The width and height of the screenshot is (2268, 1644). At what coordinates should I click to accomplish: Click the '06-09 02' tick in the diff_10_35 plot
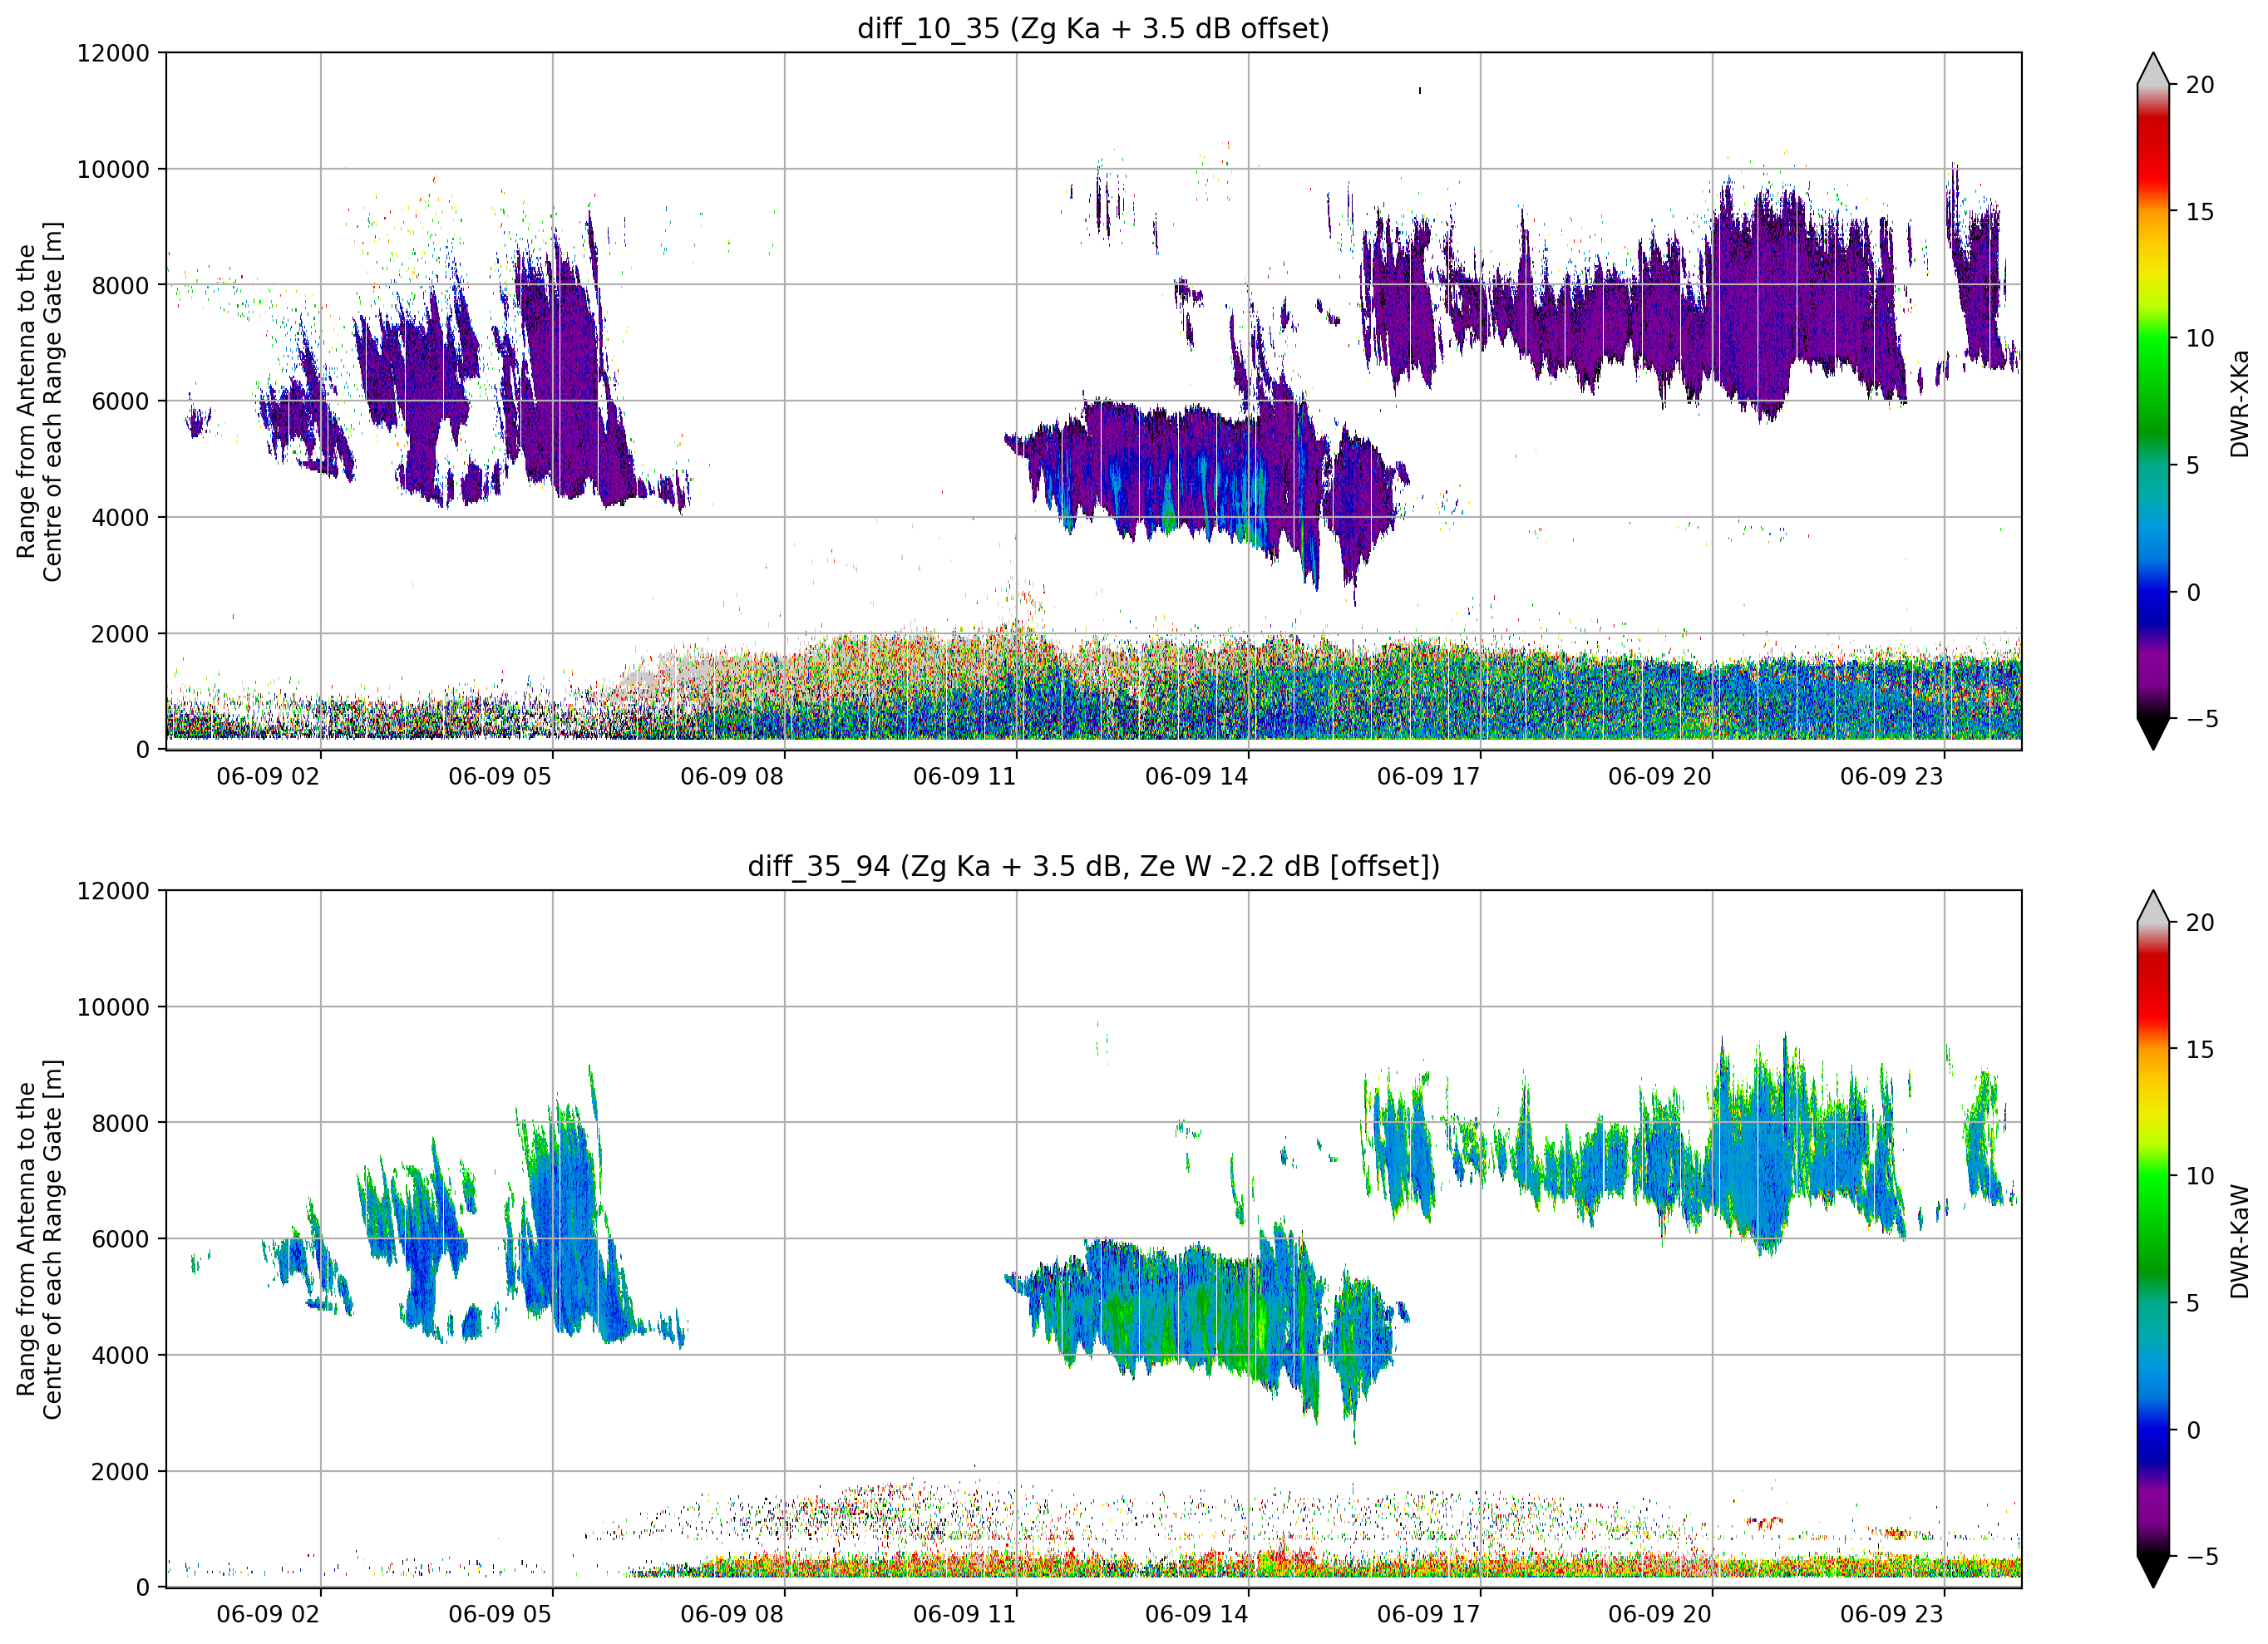point(268,777)
